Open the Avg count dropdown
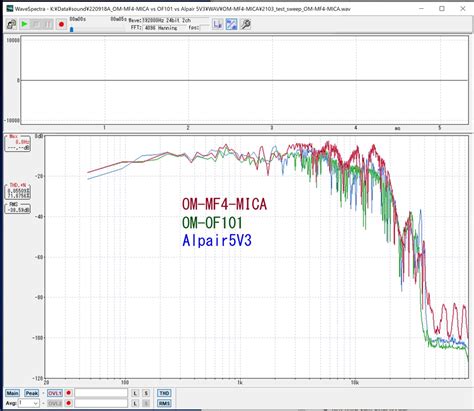 pos(28,403)
